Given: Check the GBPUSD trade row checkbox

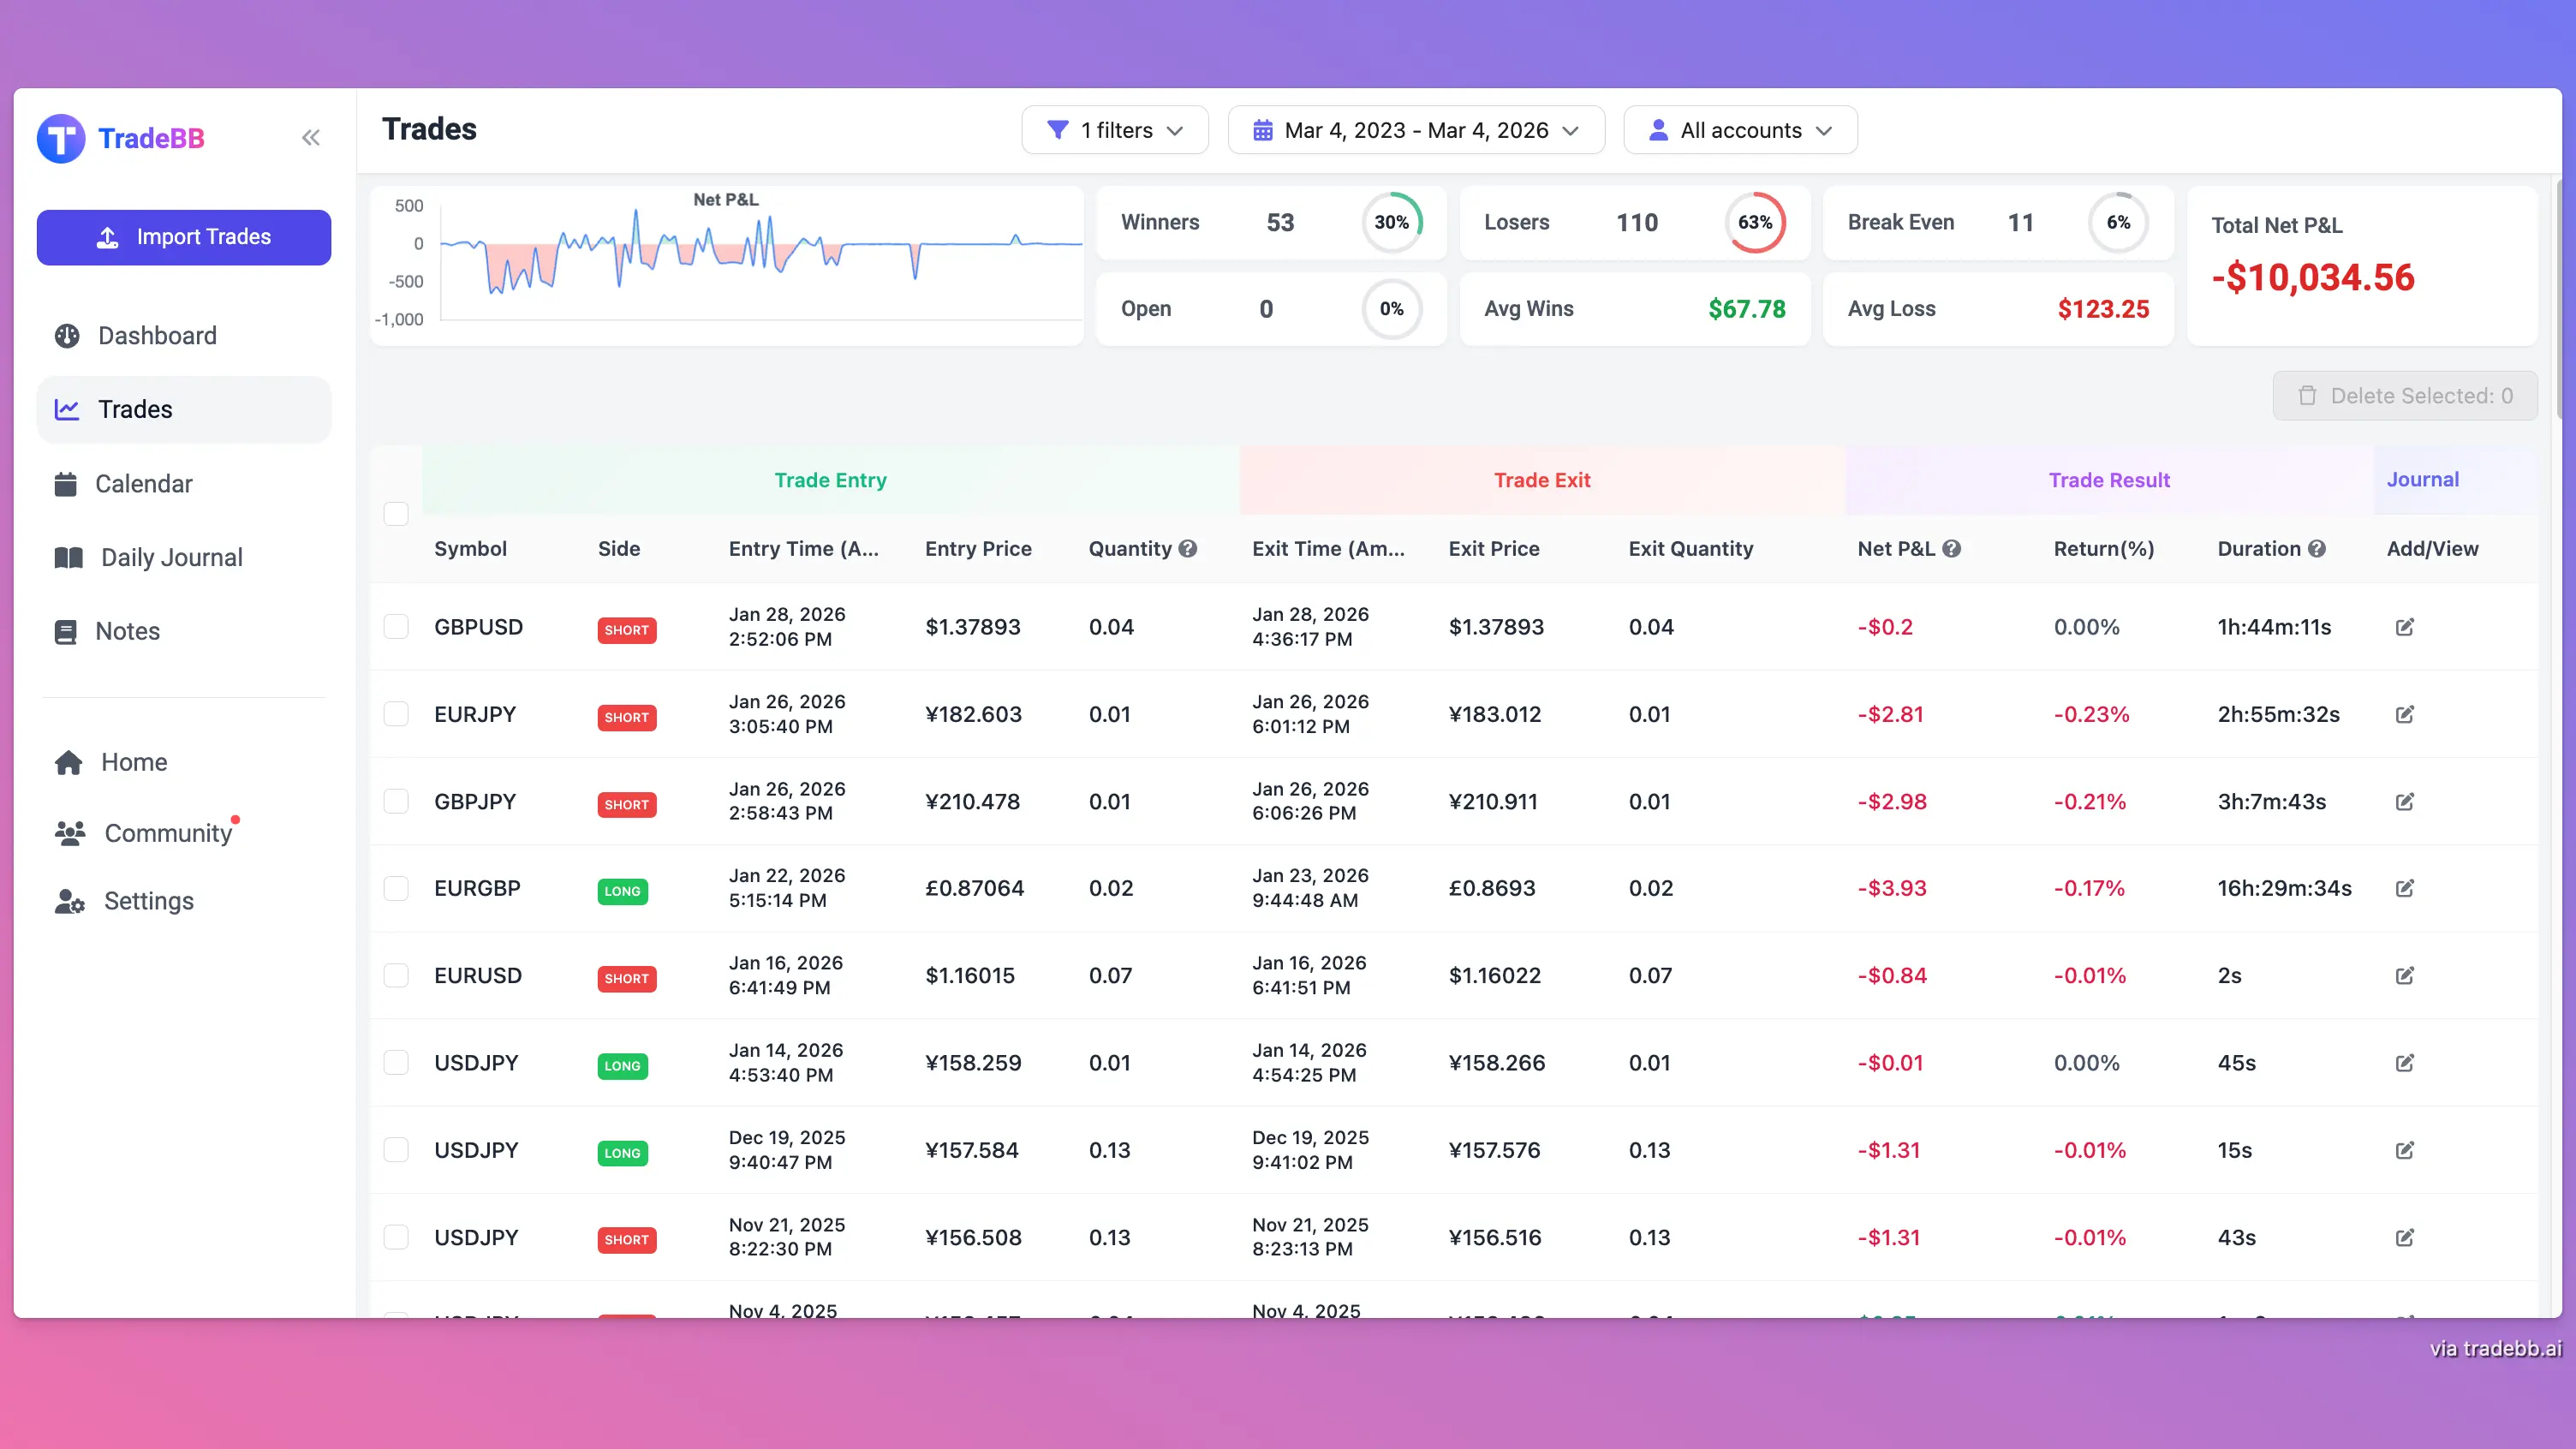Looking at the screenshot, I should click(x=396, y=627).
